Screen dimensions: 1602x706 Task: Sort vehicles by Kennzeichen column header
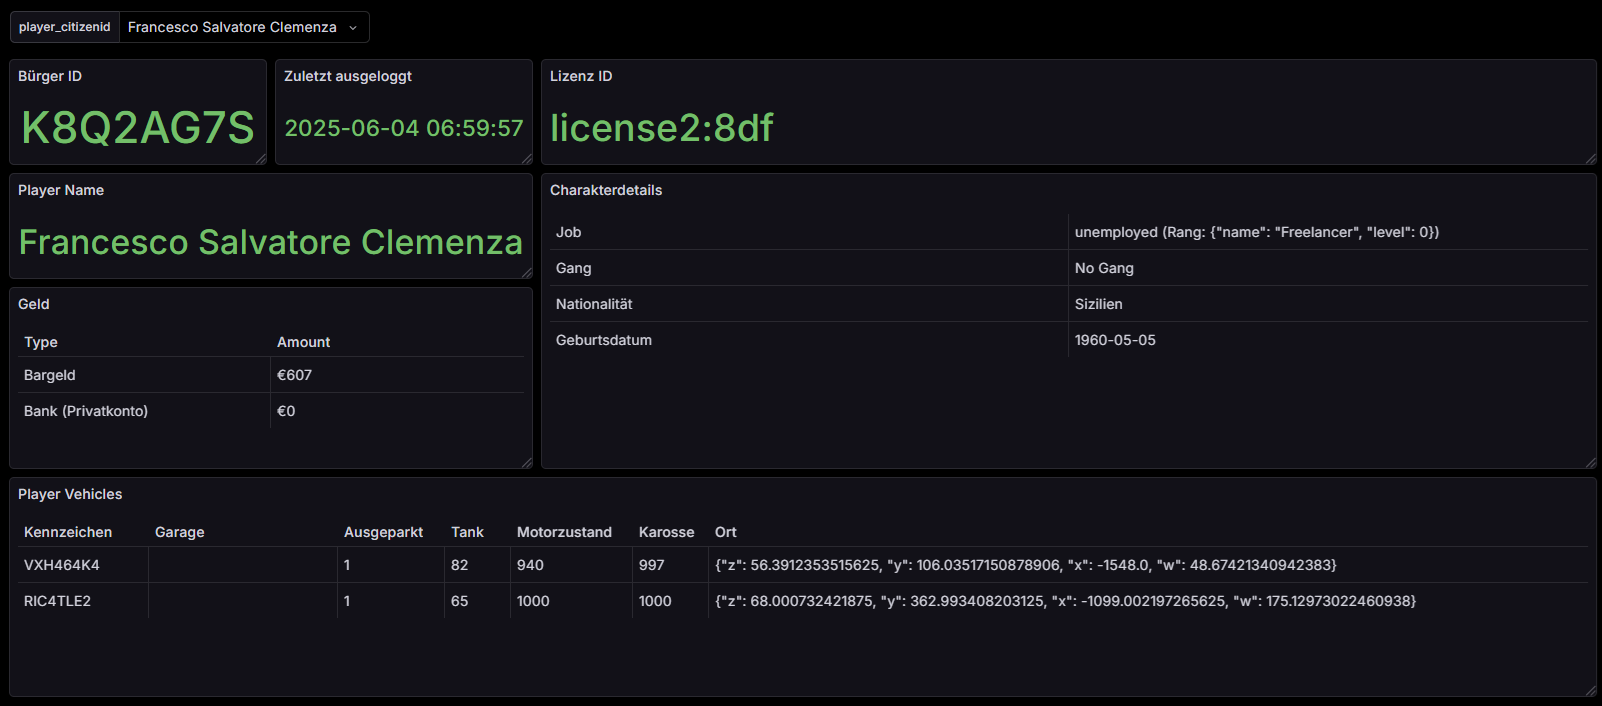click(68, 532)
